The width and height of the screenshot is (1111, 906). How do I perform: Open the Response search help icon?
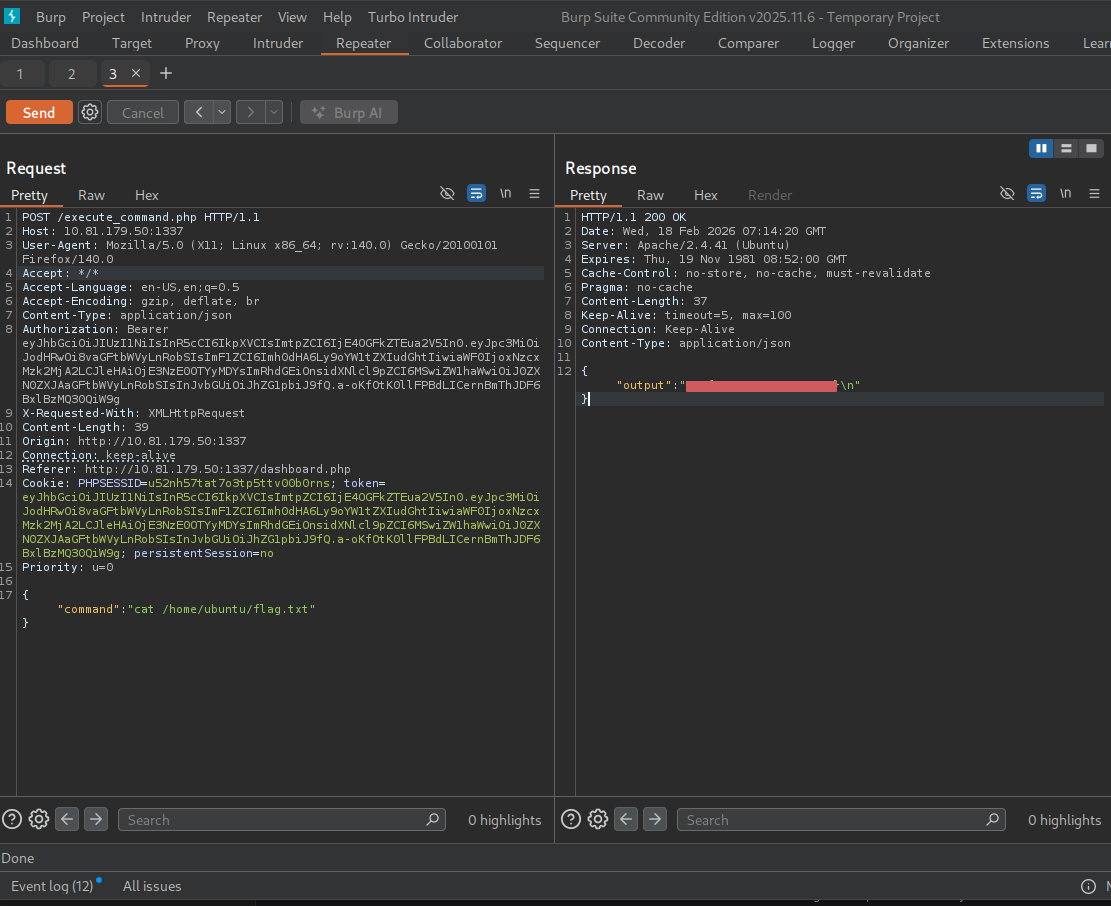571,820
